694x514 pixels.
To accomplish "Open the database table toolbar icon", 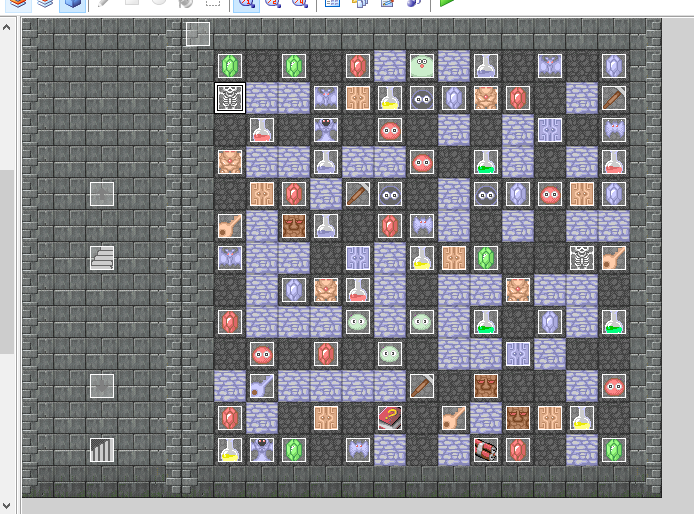I will 332,4.
